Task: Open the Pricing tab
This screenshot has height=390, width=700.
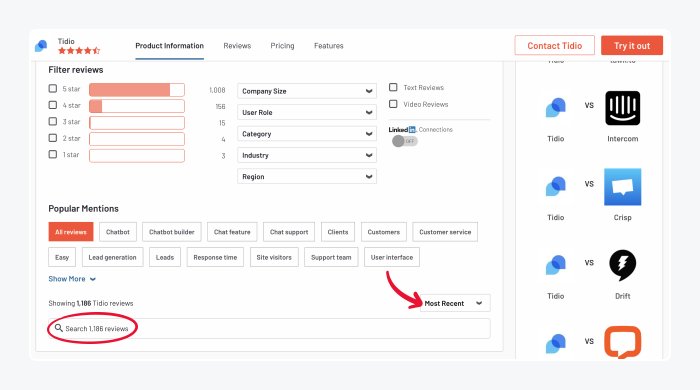Action: coord(282,46)
